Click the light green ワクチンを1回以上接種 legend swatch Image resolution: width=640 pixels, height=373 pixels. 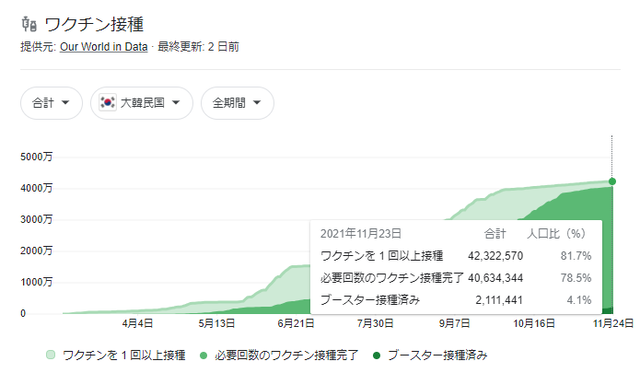tap(51, 355)
